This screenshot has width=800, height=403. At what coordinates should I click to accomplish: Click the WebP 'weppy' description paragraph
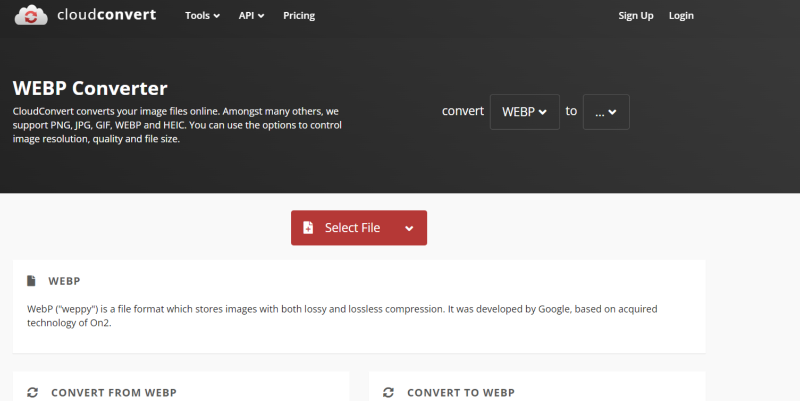pyautogui.click(x=342, y=316)
